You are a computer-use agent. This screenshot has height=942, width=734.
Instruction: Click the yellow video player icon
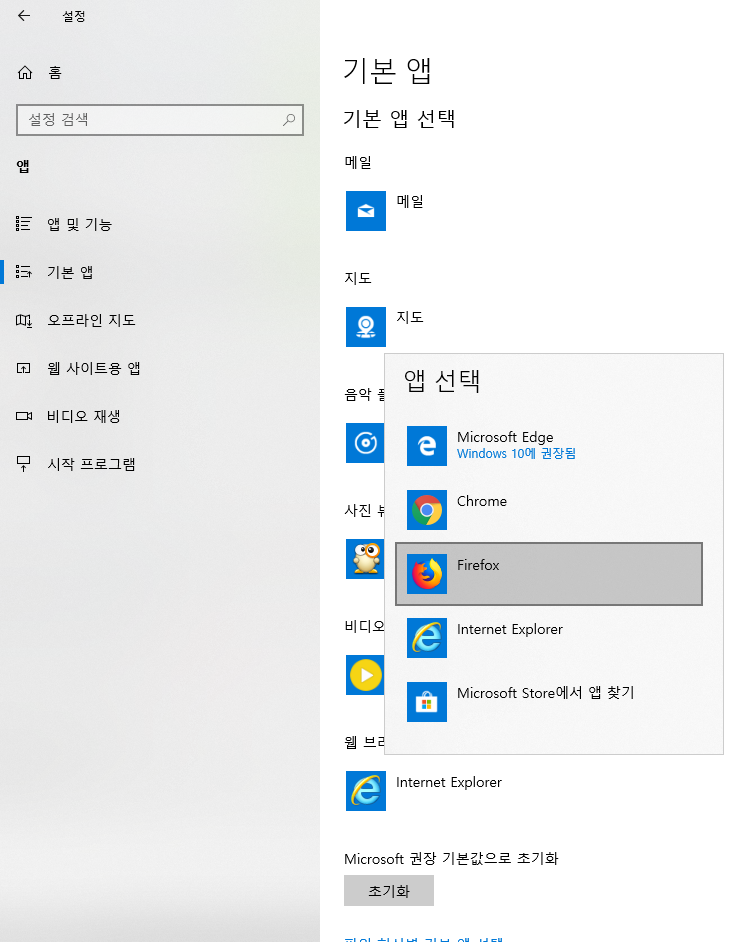pos(365,675)
